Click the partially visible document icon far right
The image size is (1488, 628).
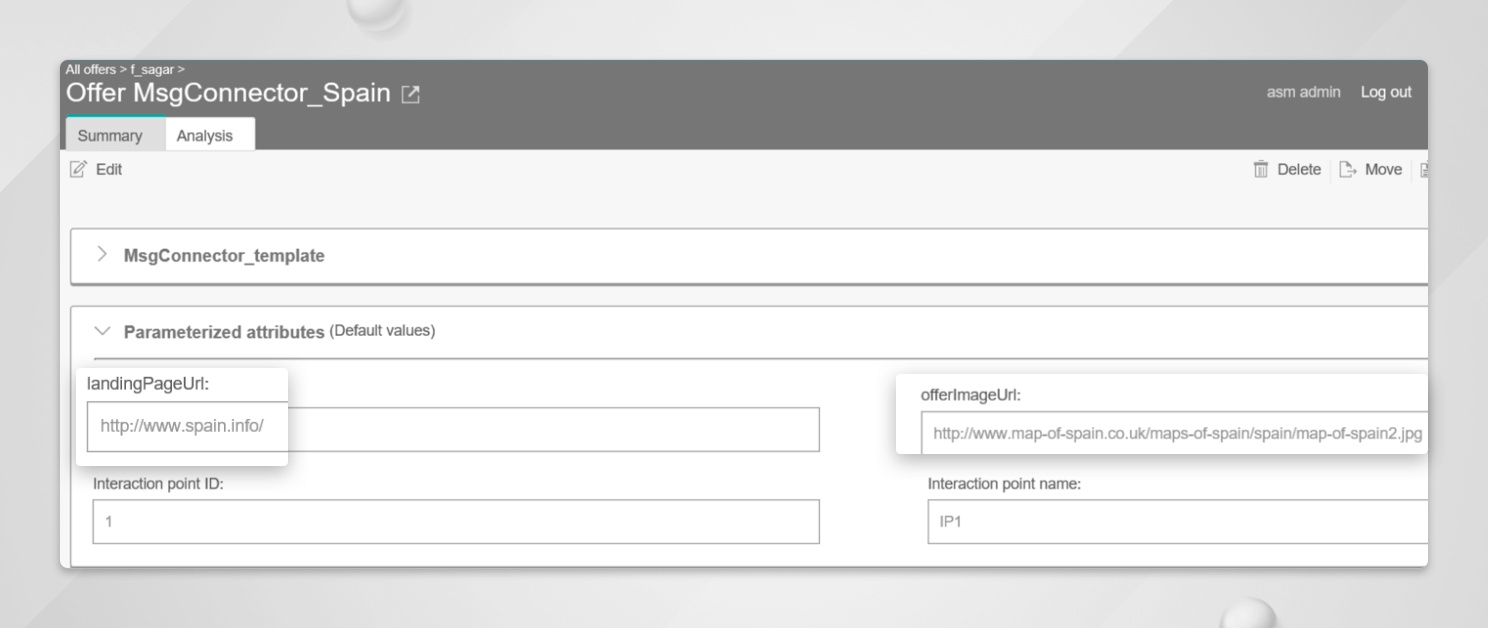1424,169
